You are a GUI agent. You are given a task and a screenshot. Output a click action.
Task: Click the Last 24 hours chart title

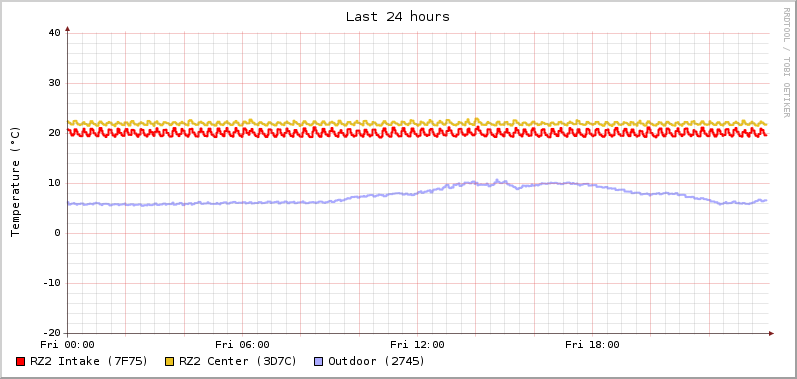tap(398, 17)
